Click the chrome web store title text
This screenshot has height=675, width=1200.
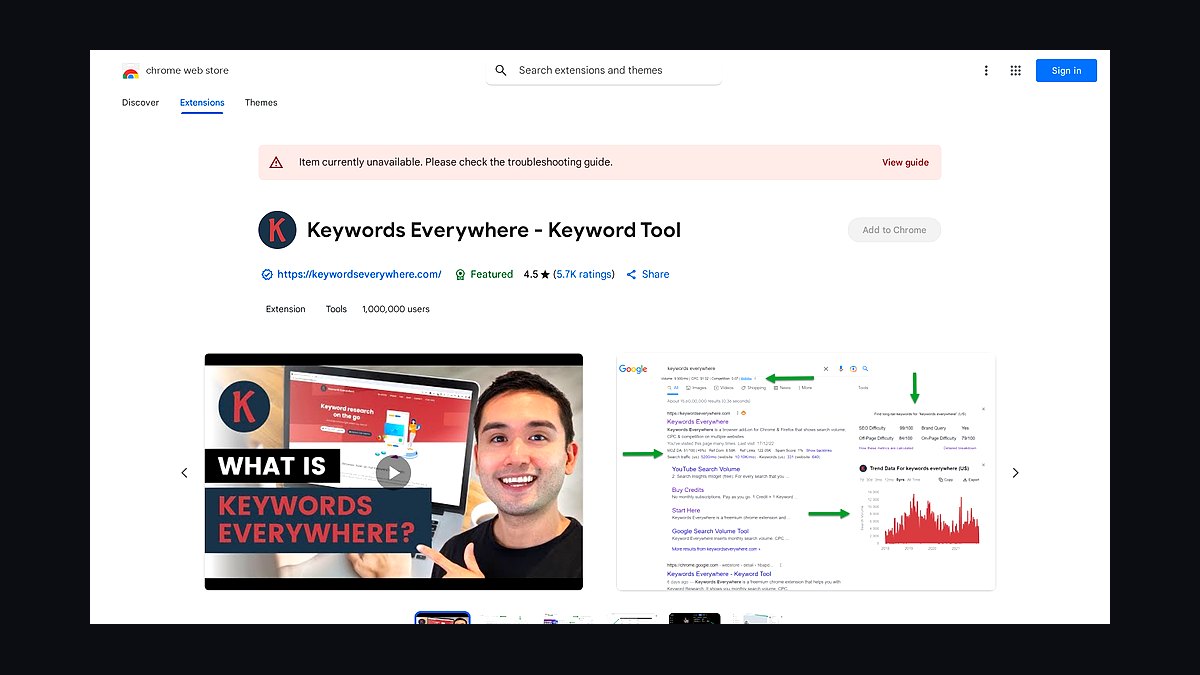coord(187,71)
